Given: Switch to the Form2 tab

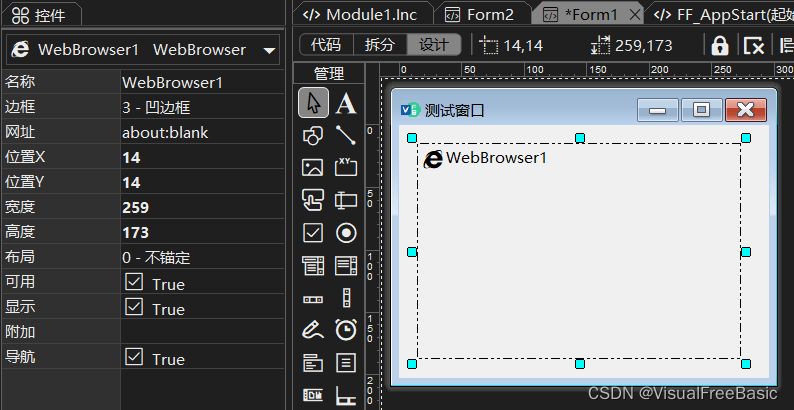Looking at the screenshot, I should click(x=481, y=15).
